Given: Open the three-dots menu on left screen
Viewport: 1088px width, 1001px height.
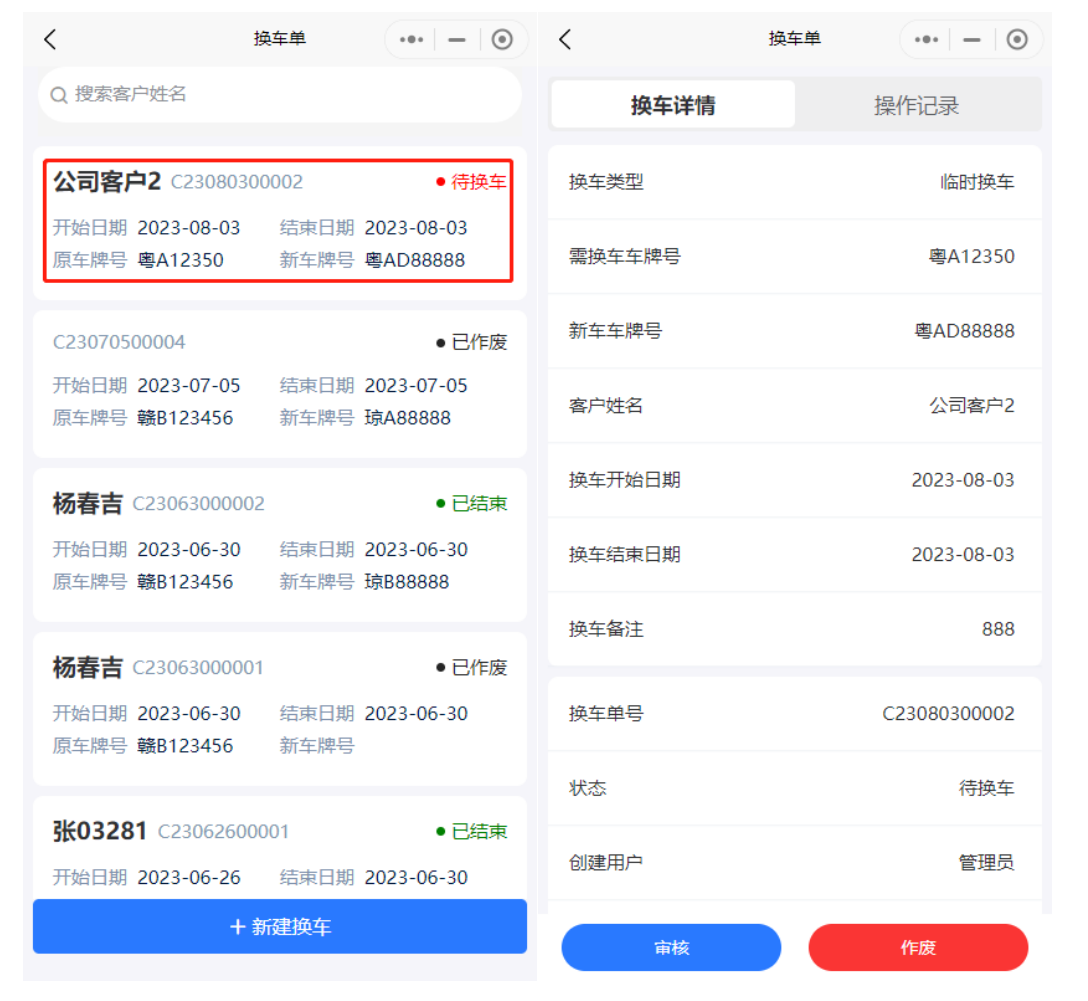Looking at the screenshot, I should [411, 40].
